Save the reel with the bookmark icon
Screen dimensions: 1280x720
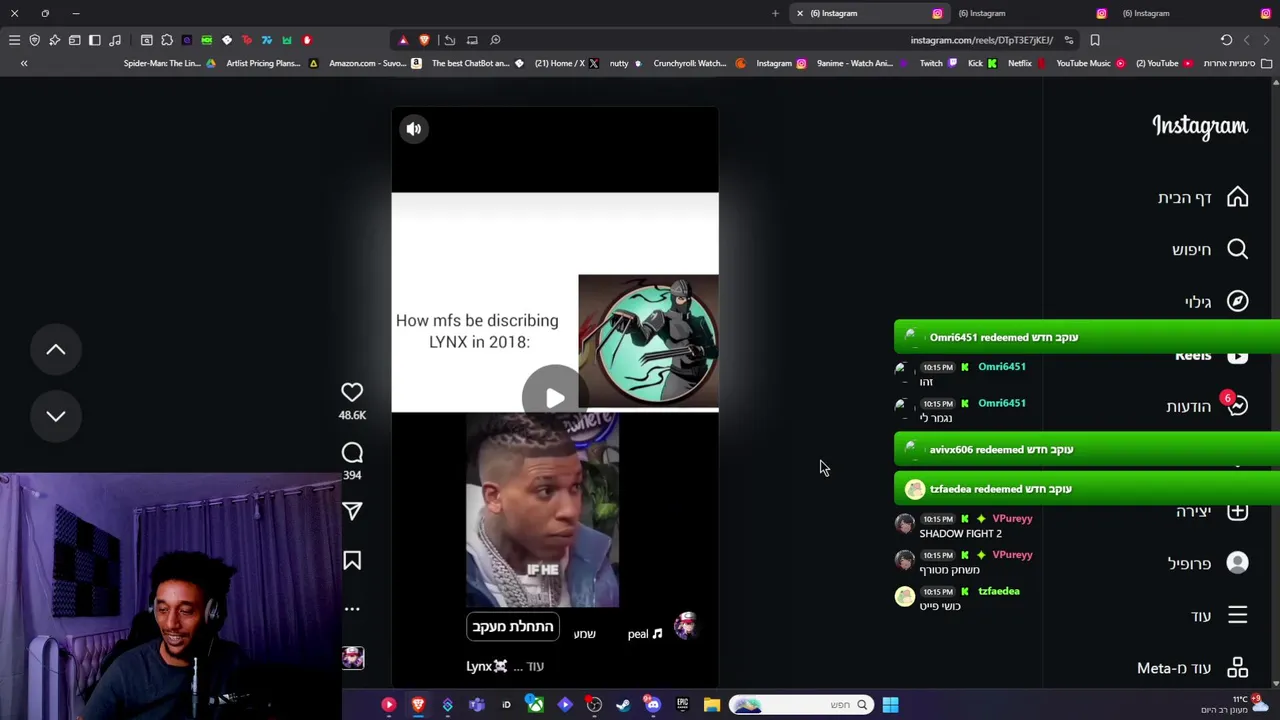[x=352, y=561]
